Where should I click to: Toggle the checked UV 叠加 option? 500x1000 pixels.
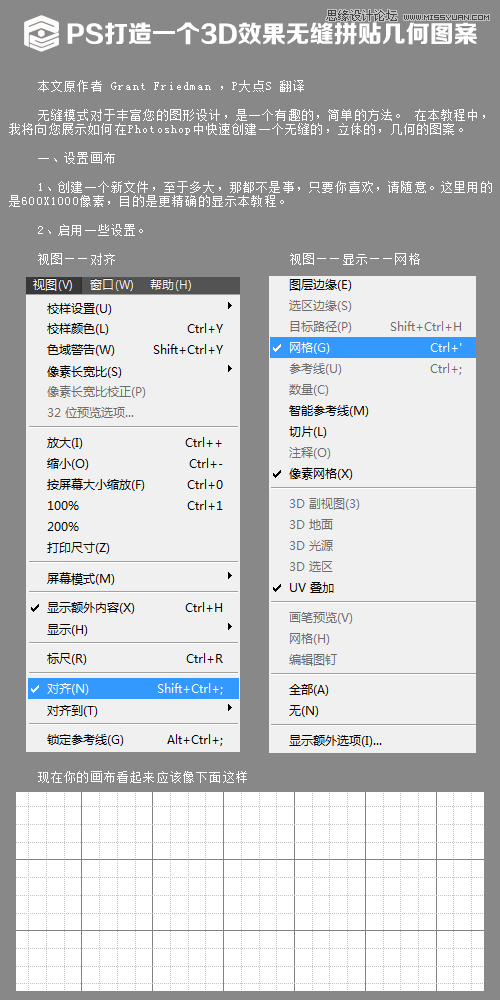(x=372, y=587)
